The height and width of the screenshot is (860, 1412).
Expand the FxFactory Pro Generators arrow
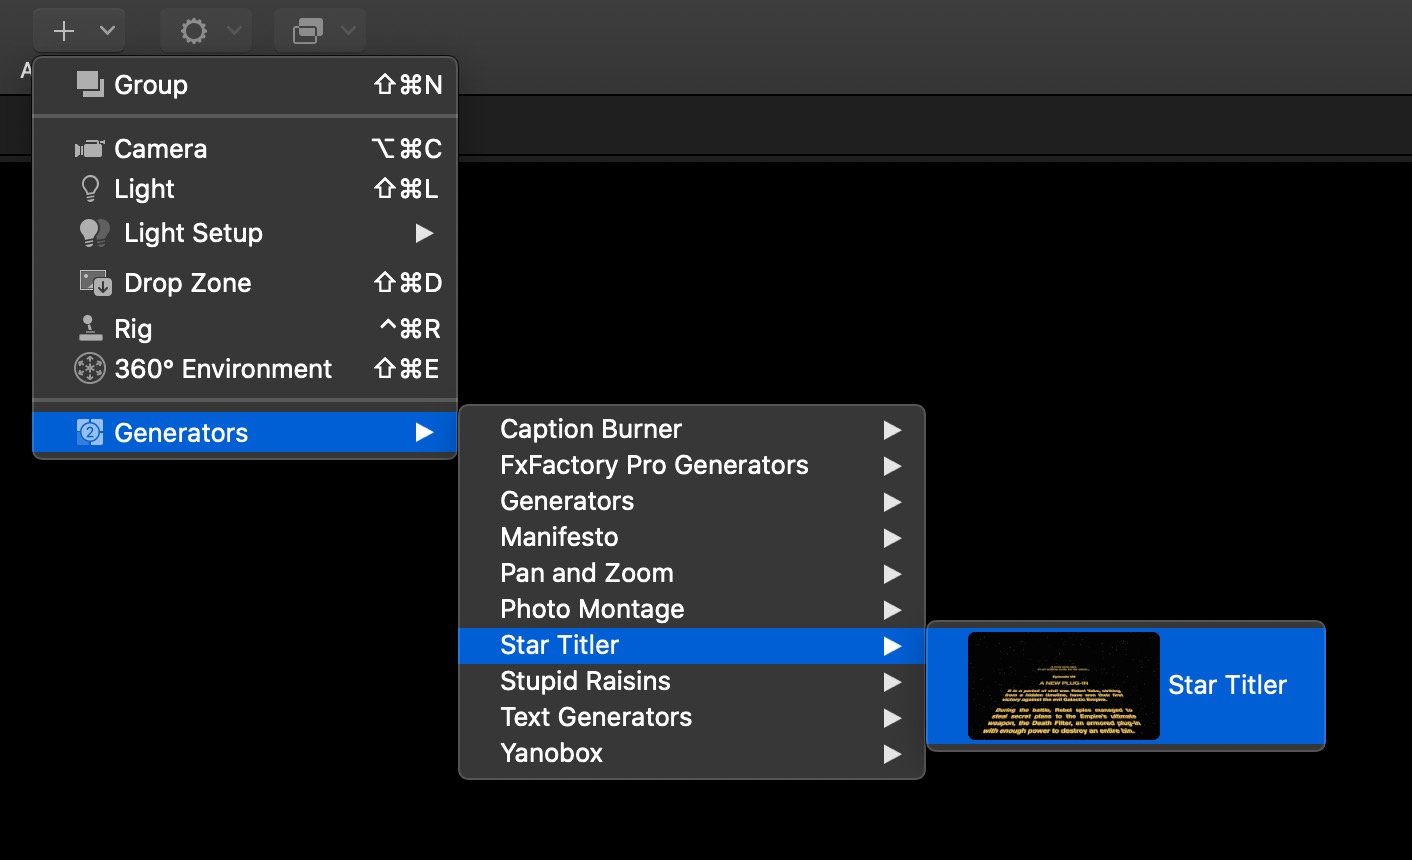click(892, 466)
